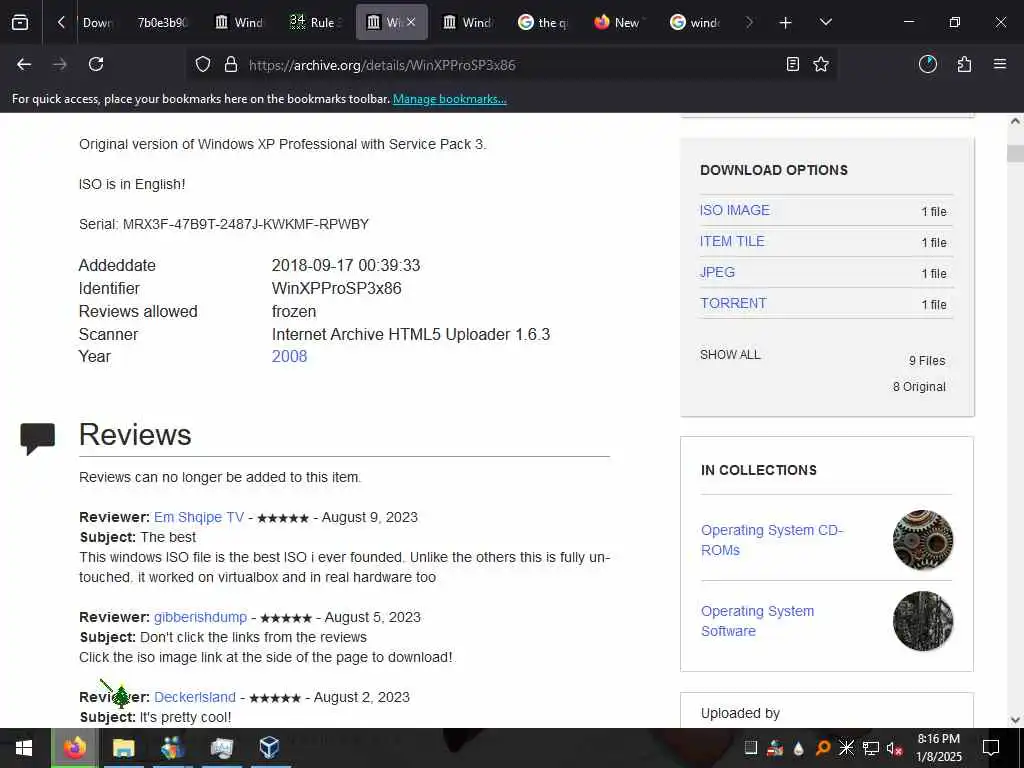Click scrollbar up arrow
The width and height of the screenshot is (1024, 768).
(x=1015, y=121)
